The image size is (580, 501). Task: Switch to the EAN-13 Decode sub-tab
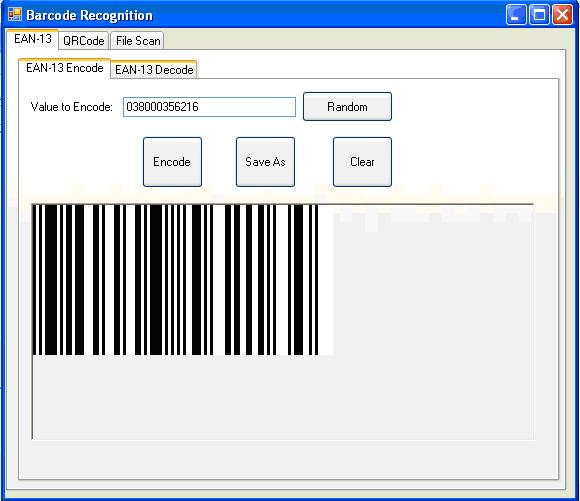click(x=154, y=70)
